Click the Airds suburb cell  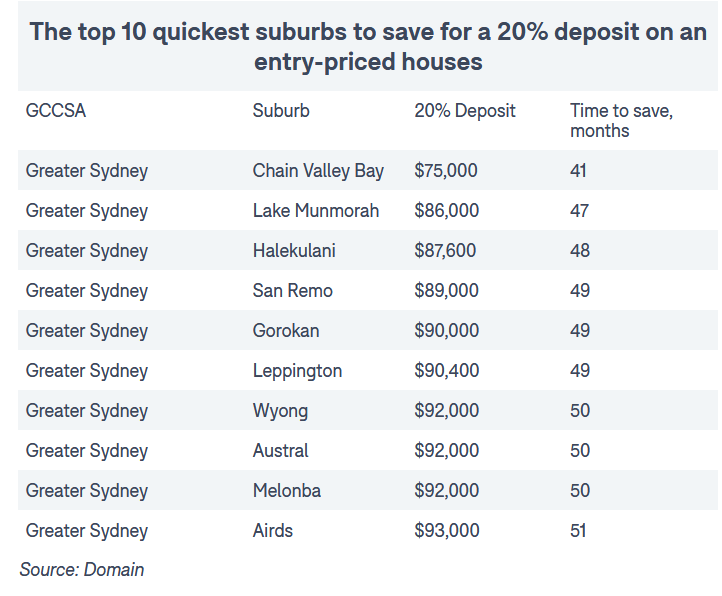coord(273,531)
